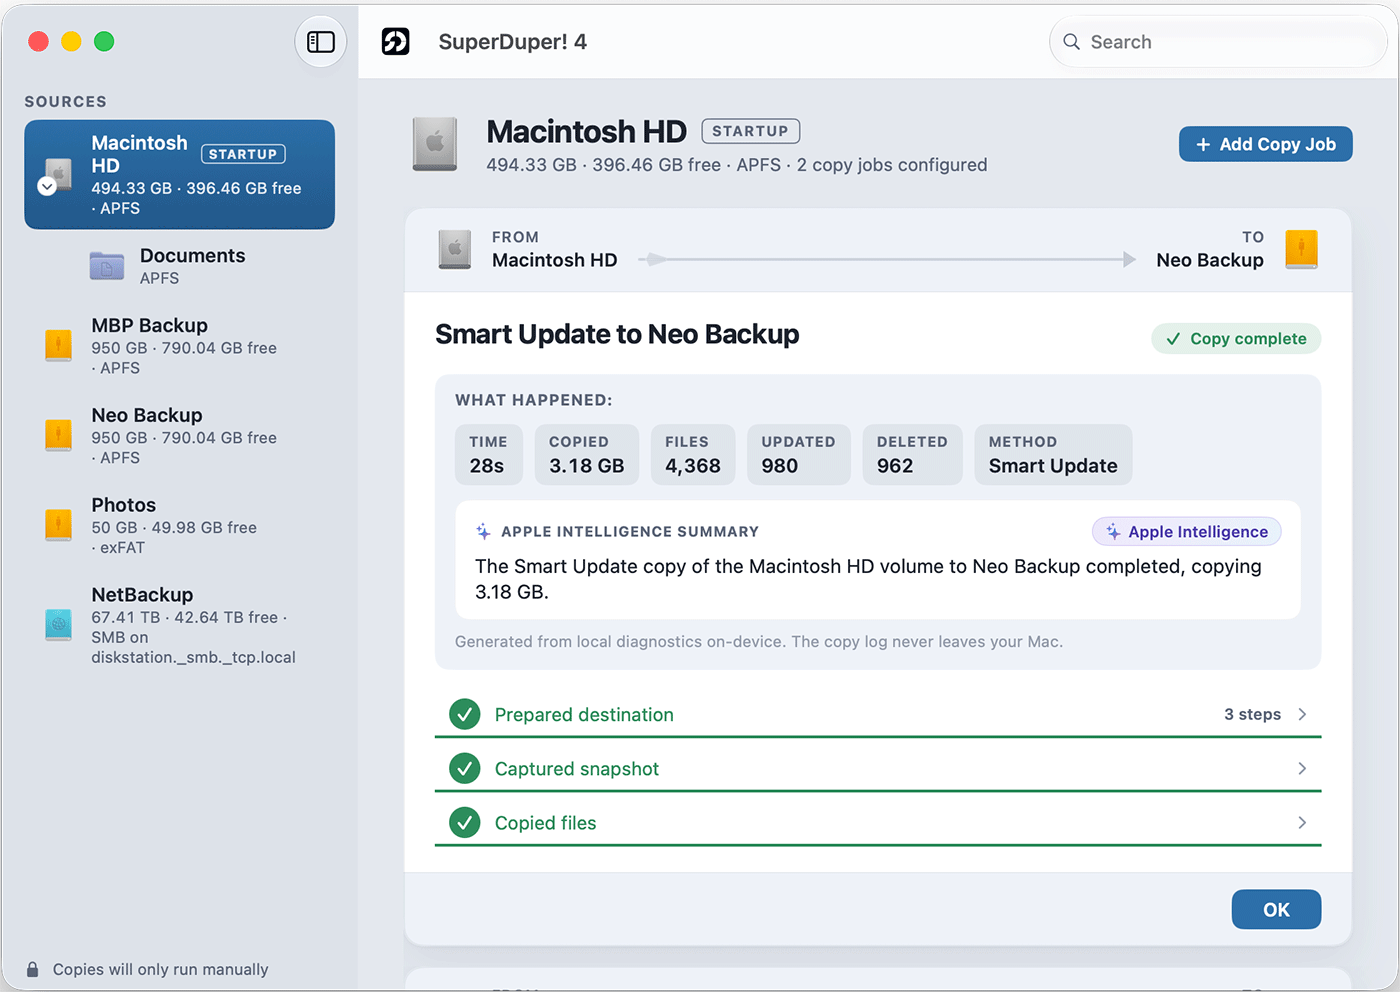Click the "Smart Update to Neo Backup" heading

click(617, 334)
